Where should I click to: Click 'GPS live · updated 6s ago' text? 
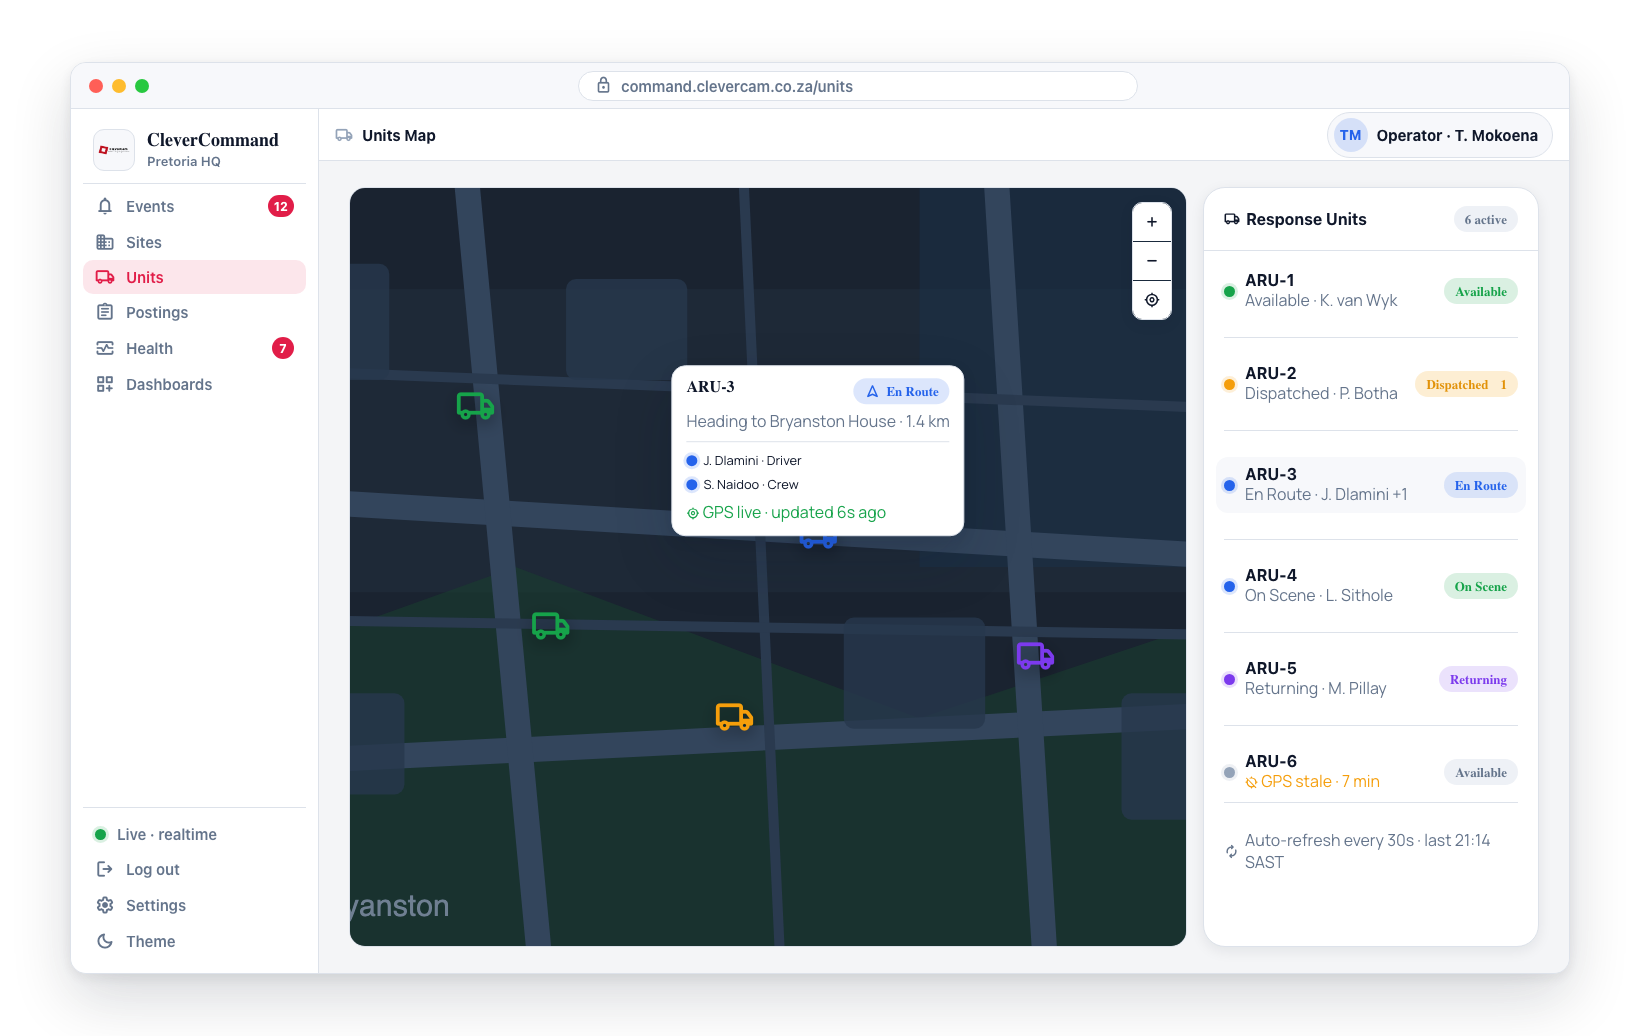794,512
